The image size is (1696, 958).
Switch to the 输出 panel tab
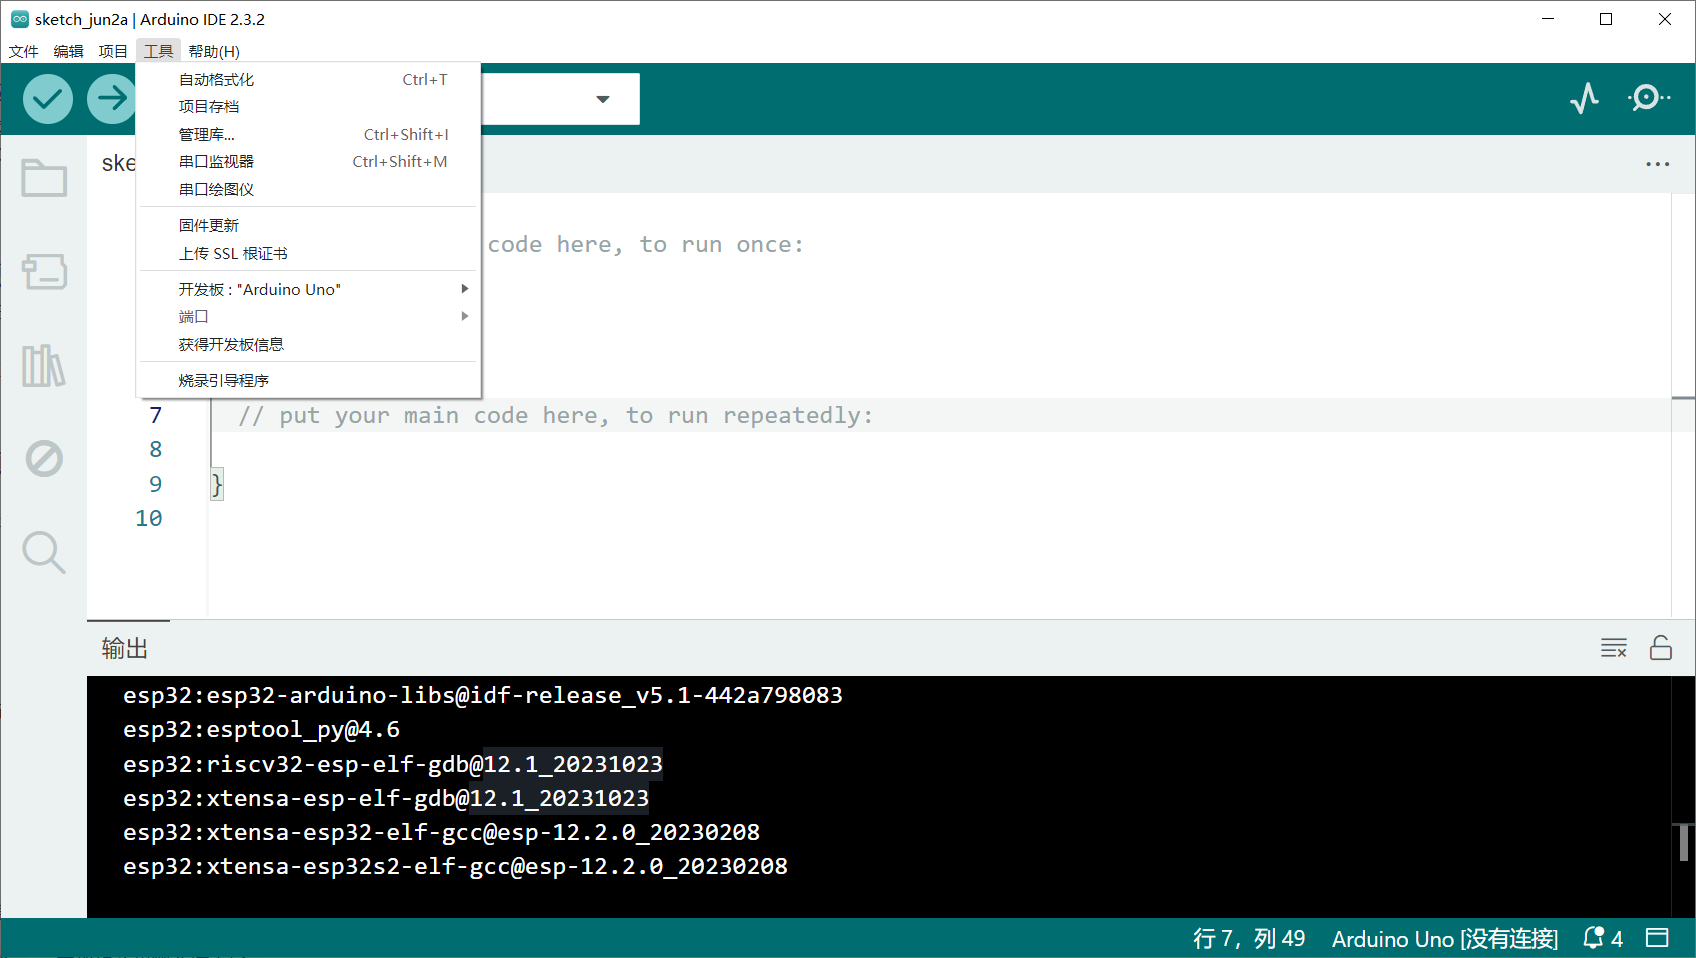[125, 648]
